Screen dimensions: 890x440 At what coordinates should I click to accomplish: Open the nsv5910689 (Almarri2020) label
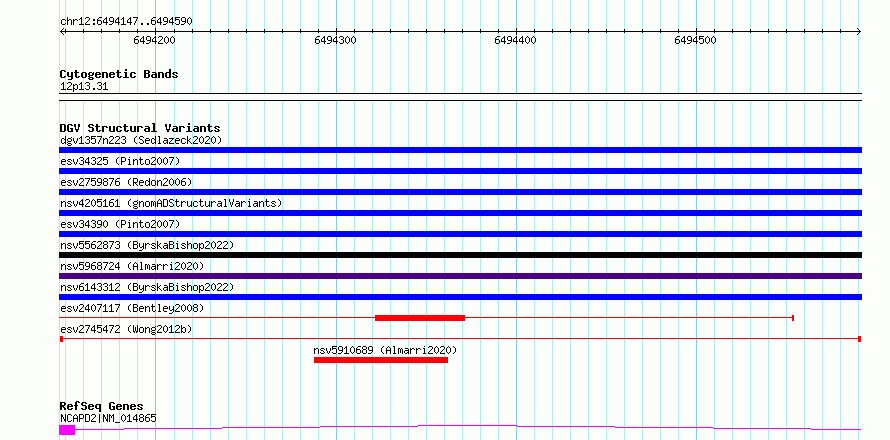tap(385, 350)
